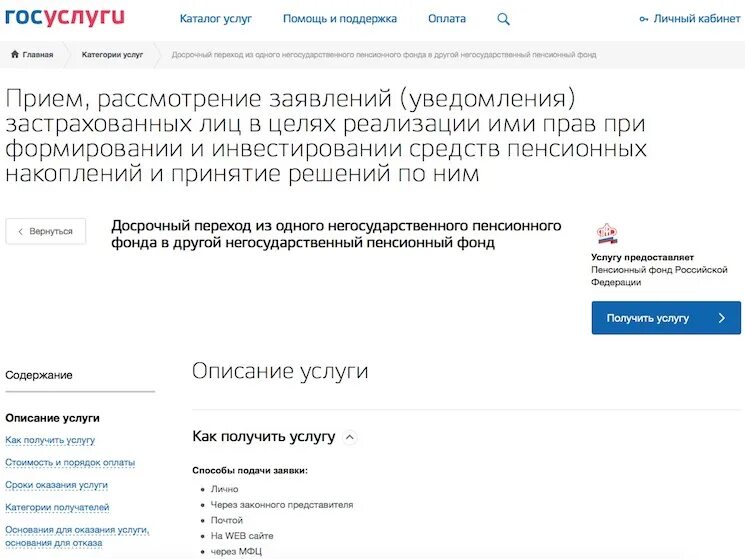This screenshot has height=559, width=745.
Task: Click the Досрочный переход breadcrumb text
Action: 384,55
